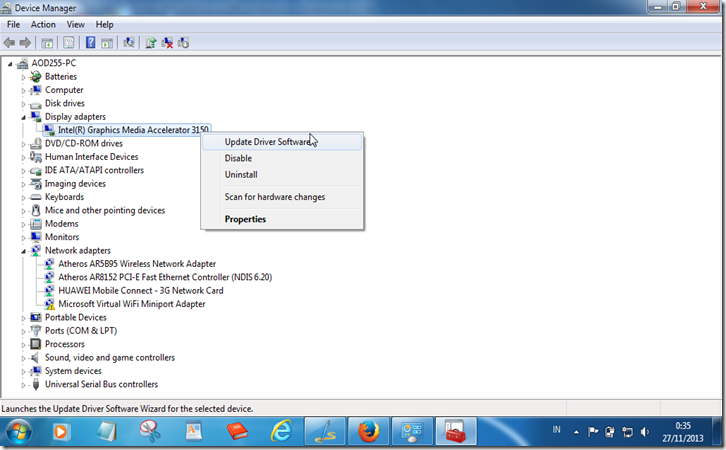Select Atheros AR8152 PCI-E Fast Ethernet Controller
The width and height of the screenshot is (726, 450).
pos(165,277)
